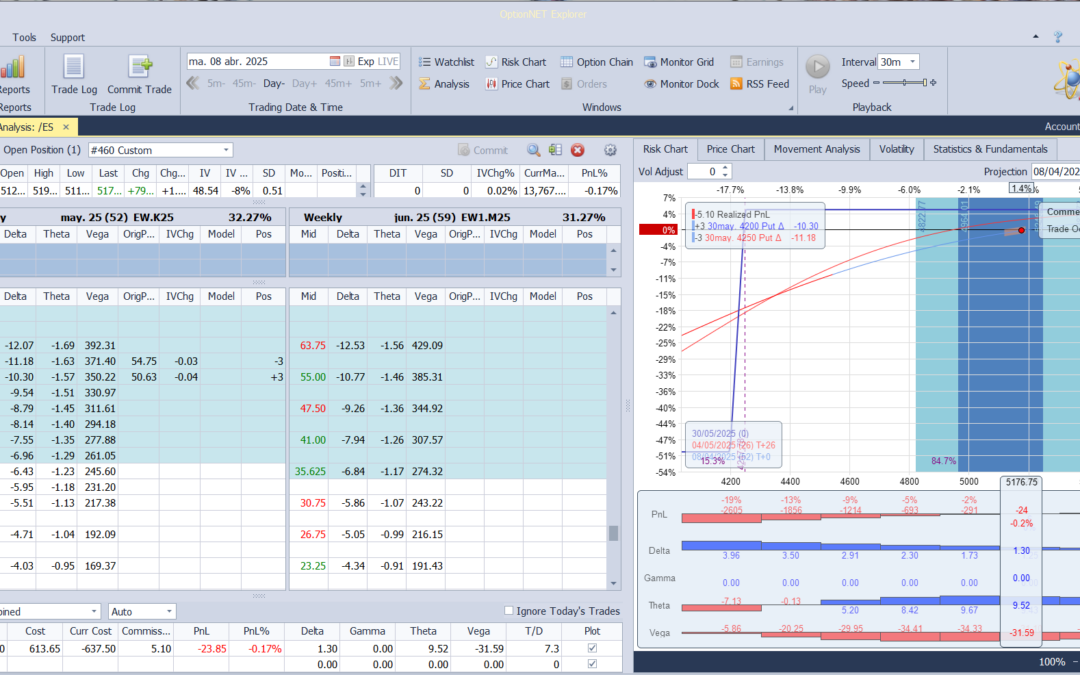The image size is (1080, 675).
Task: Select the Pos cell showing +3
Action: point(264,377)
